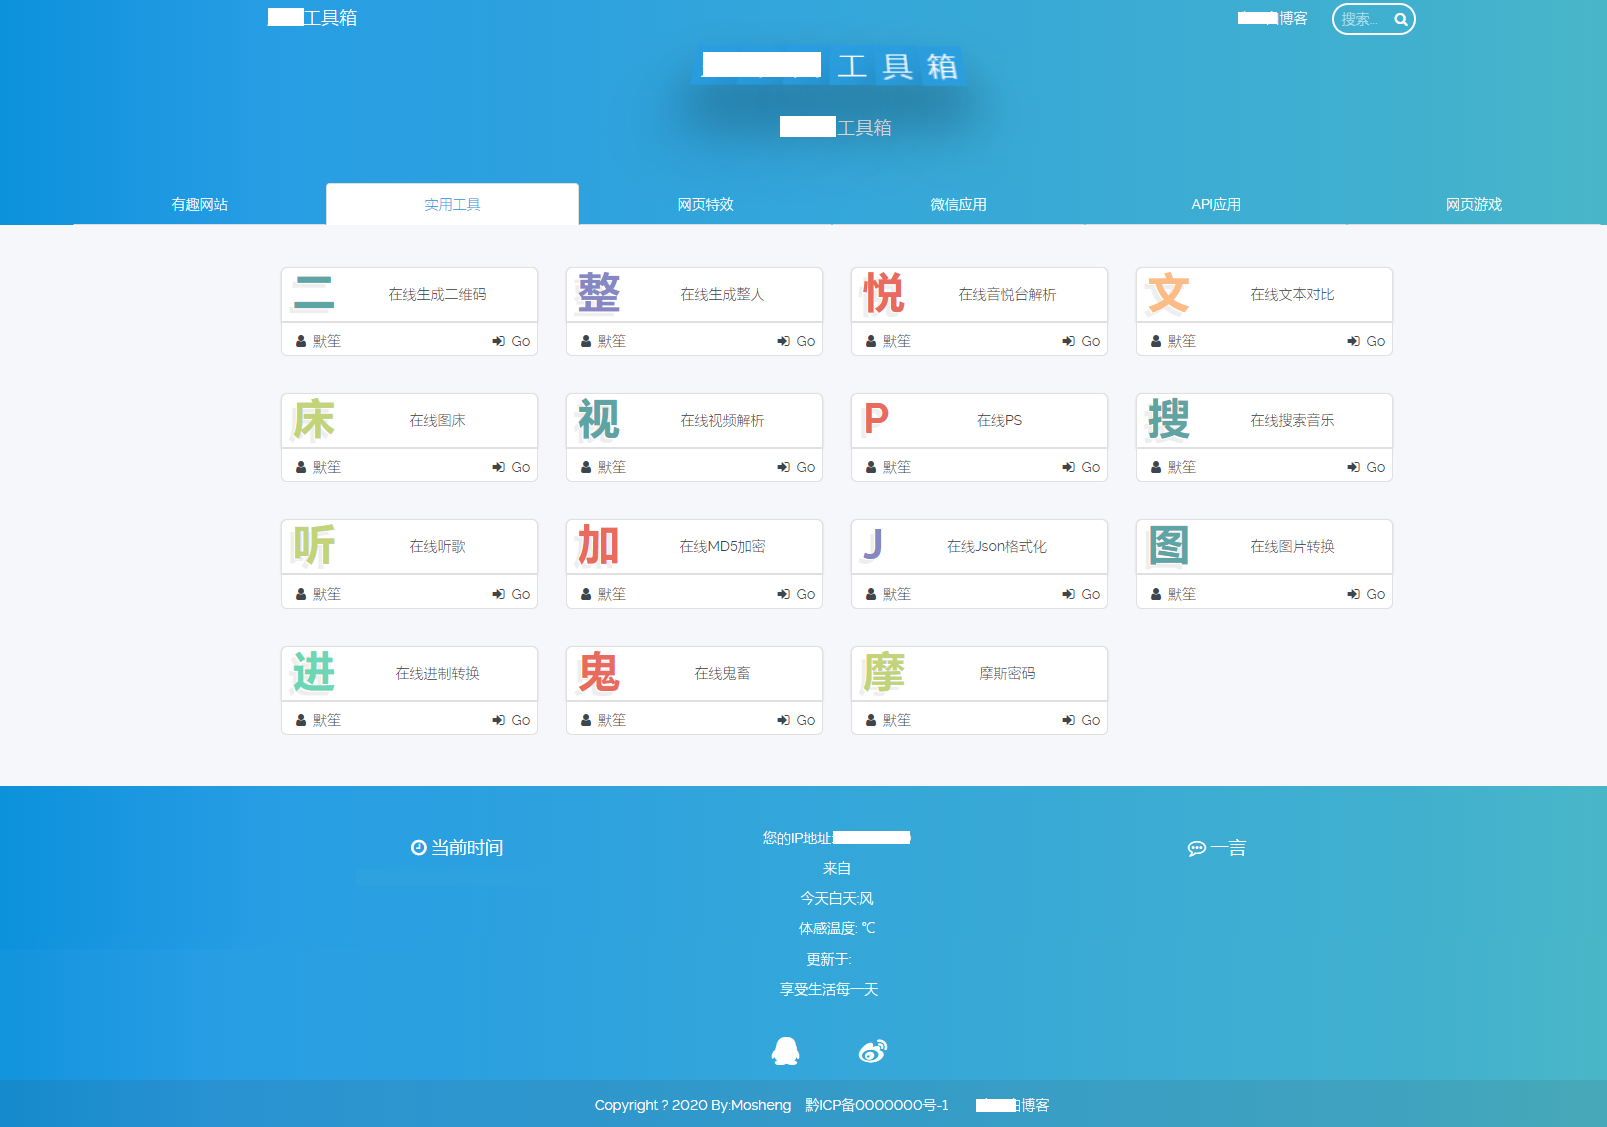The height and width of the screenshot is (1127, 1607).
Task: Click the clock icon beside 当前时间
Action: [419, 848]
